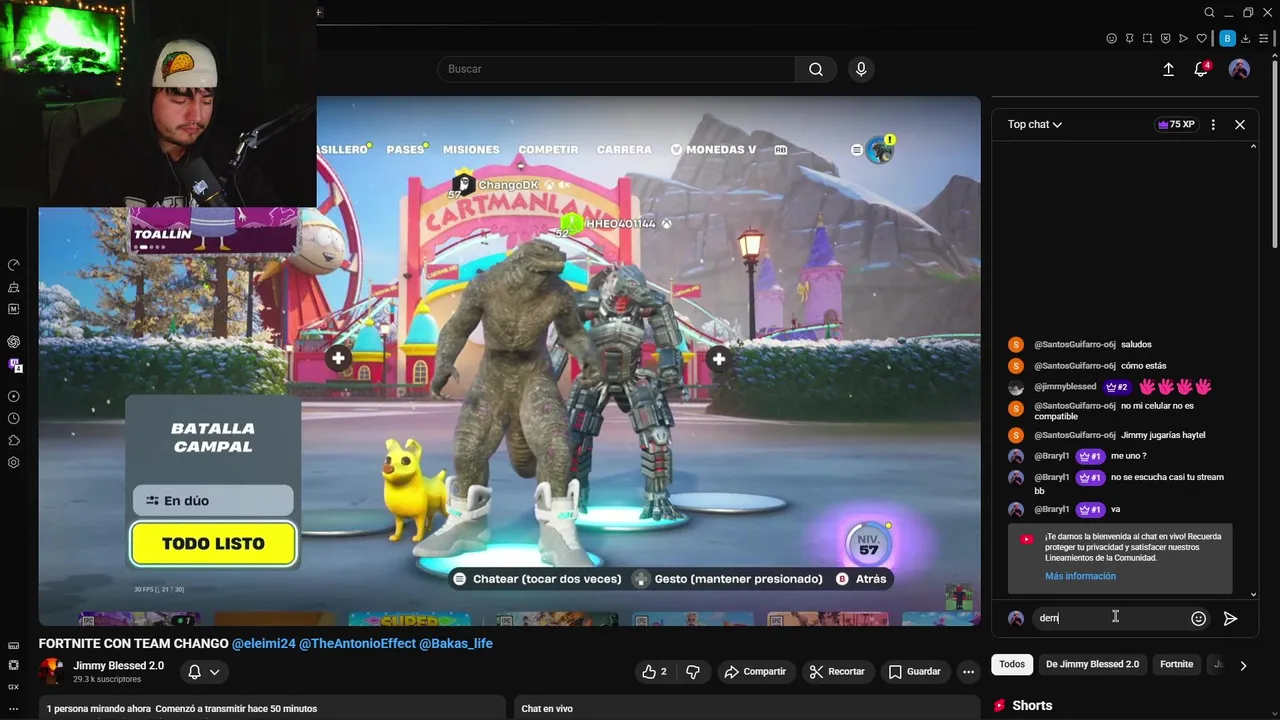Click the video title FORTNITE CON TEAM CHANGO

tap(134, 644)
